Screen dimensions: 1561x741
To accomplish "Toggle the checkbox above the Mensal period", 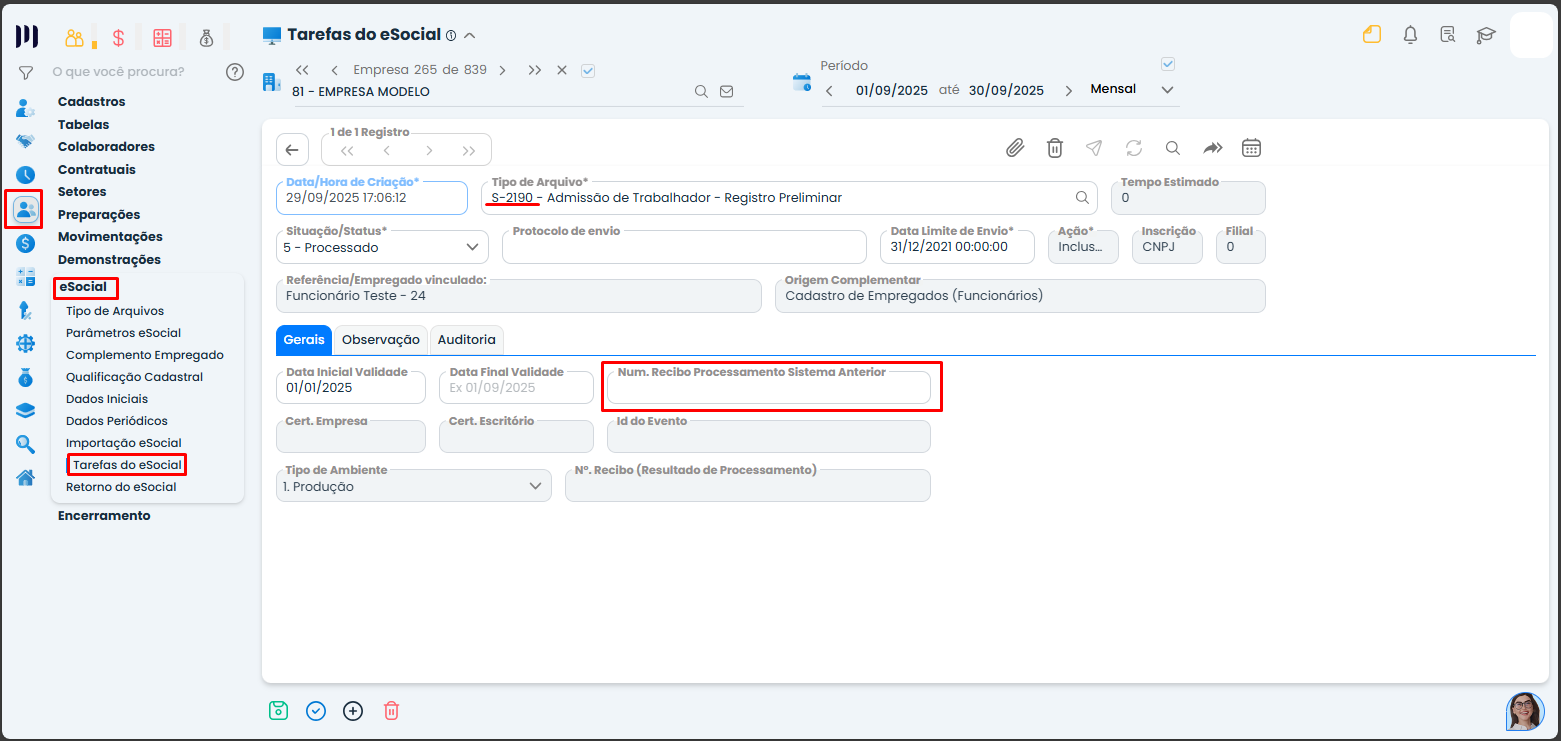I will click(1167, 64).
